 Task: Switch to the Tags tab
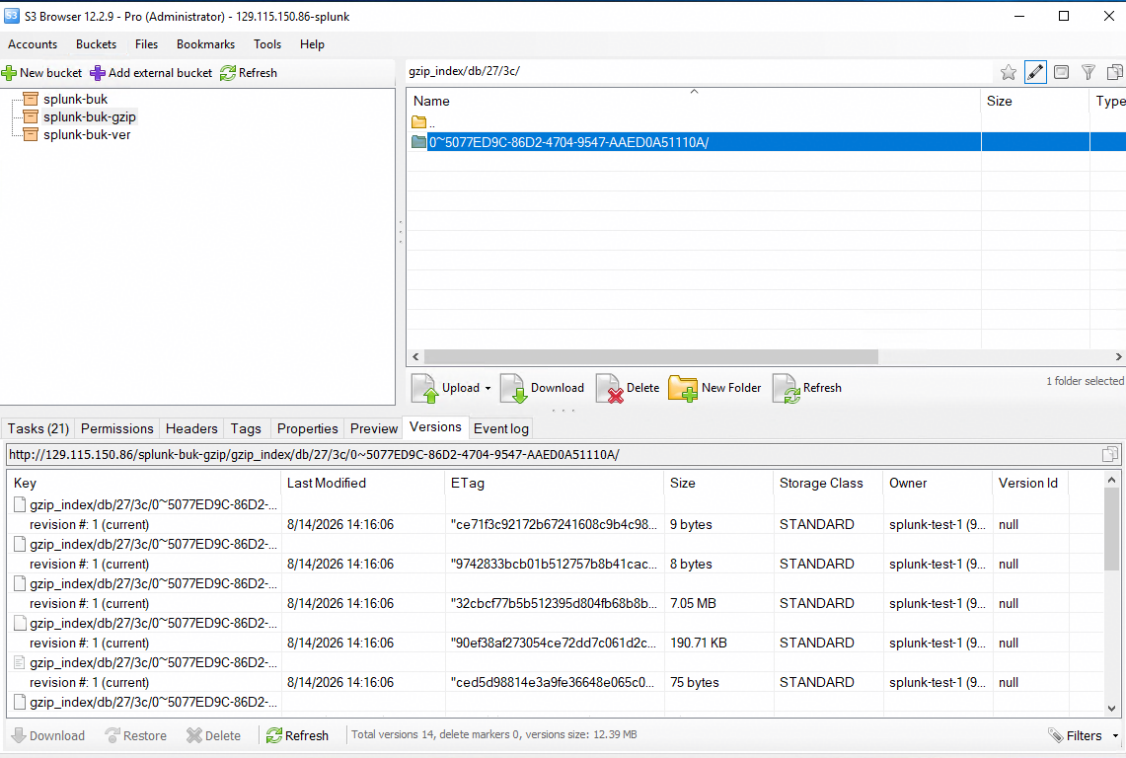pos(246,429)
